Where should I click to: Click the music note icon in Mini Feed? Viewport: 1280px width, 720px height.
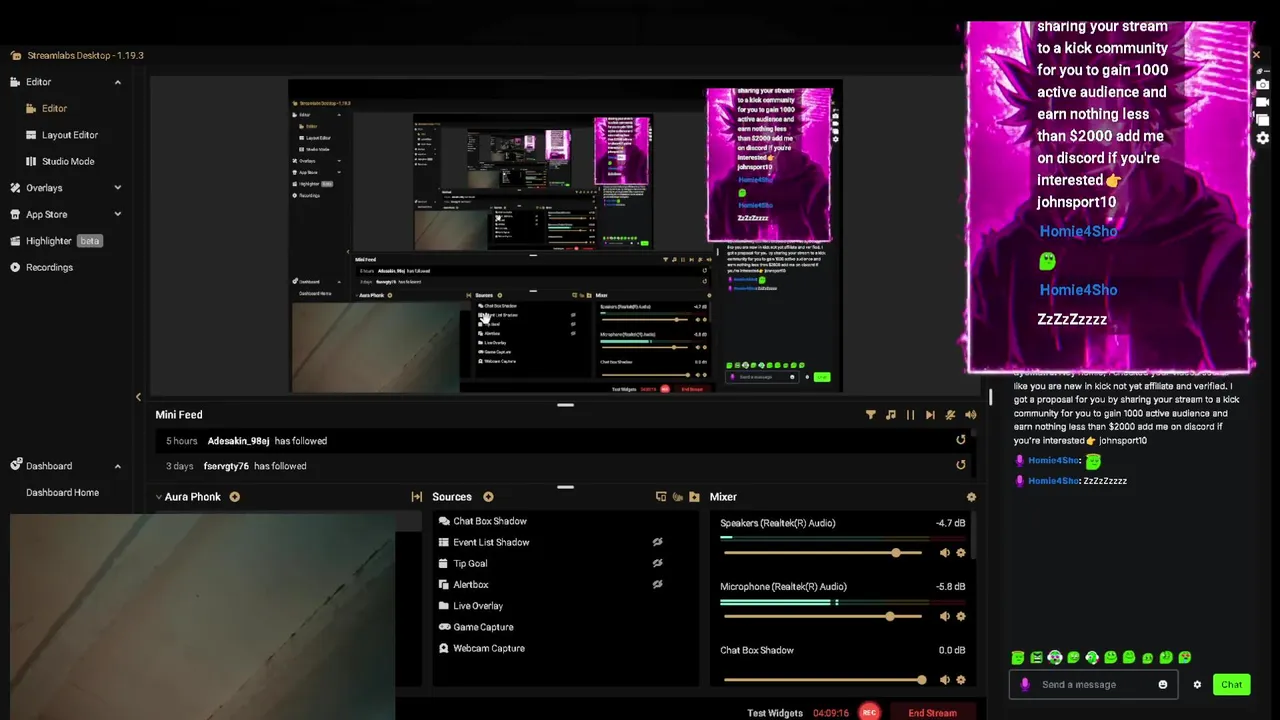pos(890,414)
